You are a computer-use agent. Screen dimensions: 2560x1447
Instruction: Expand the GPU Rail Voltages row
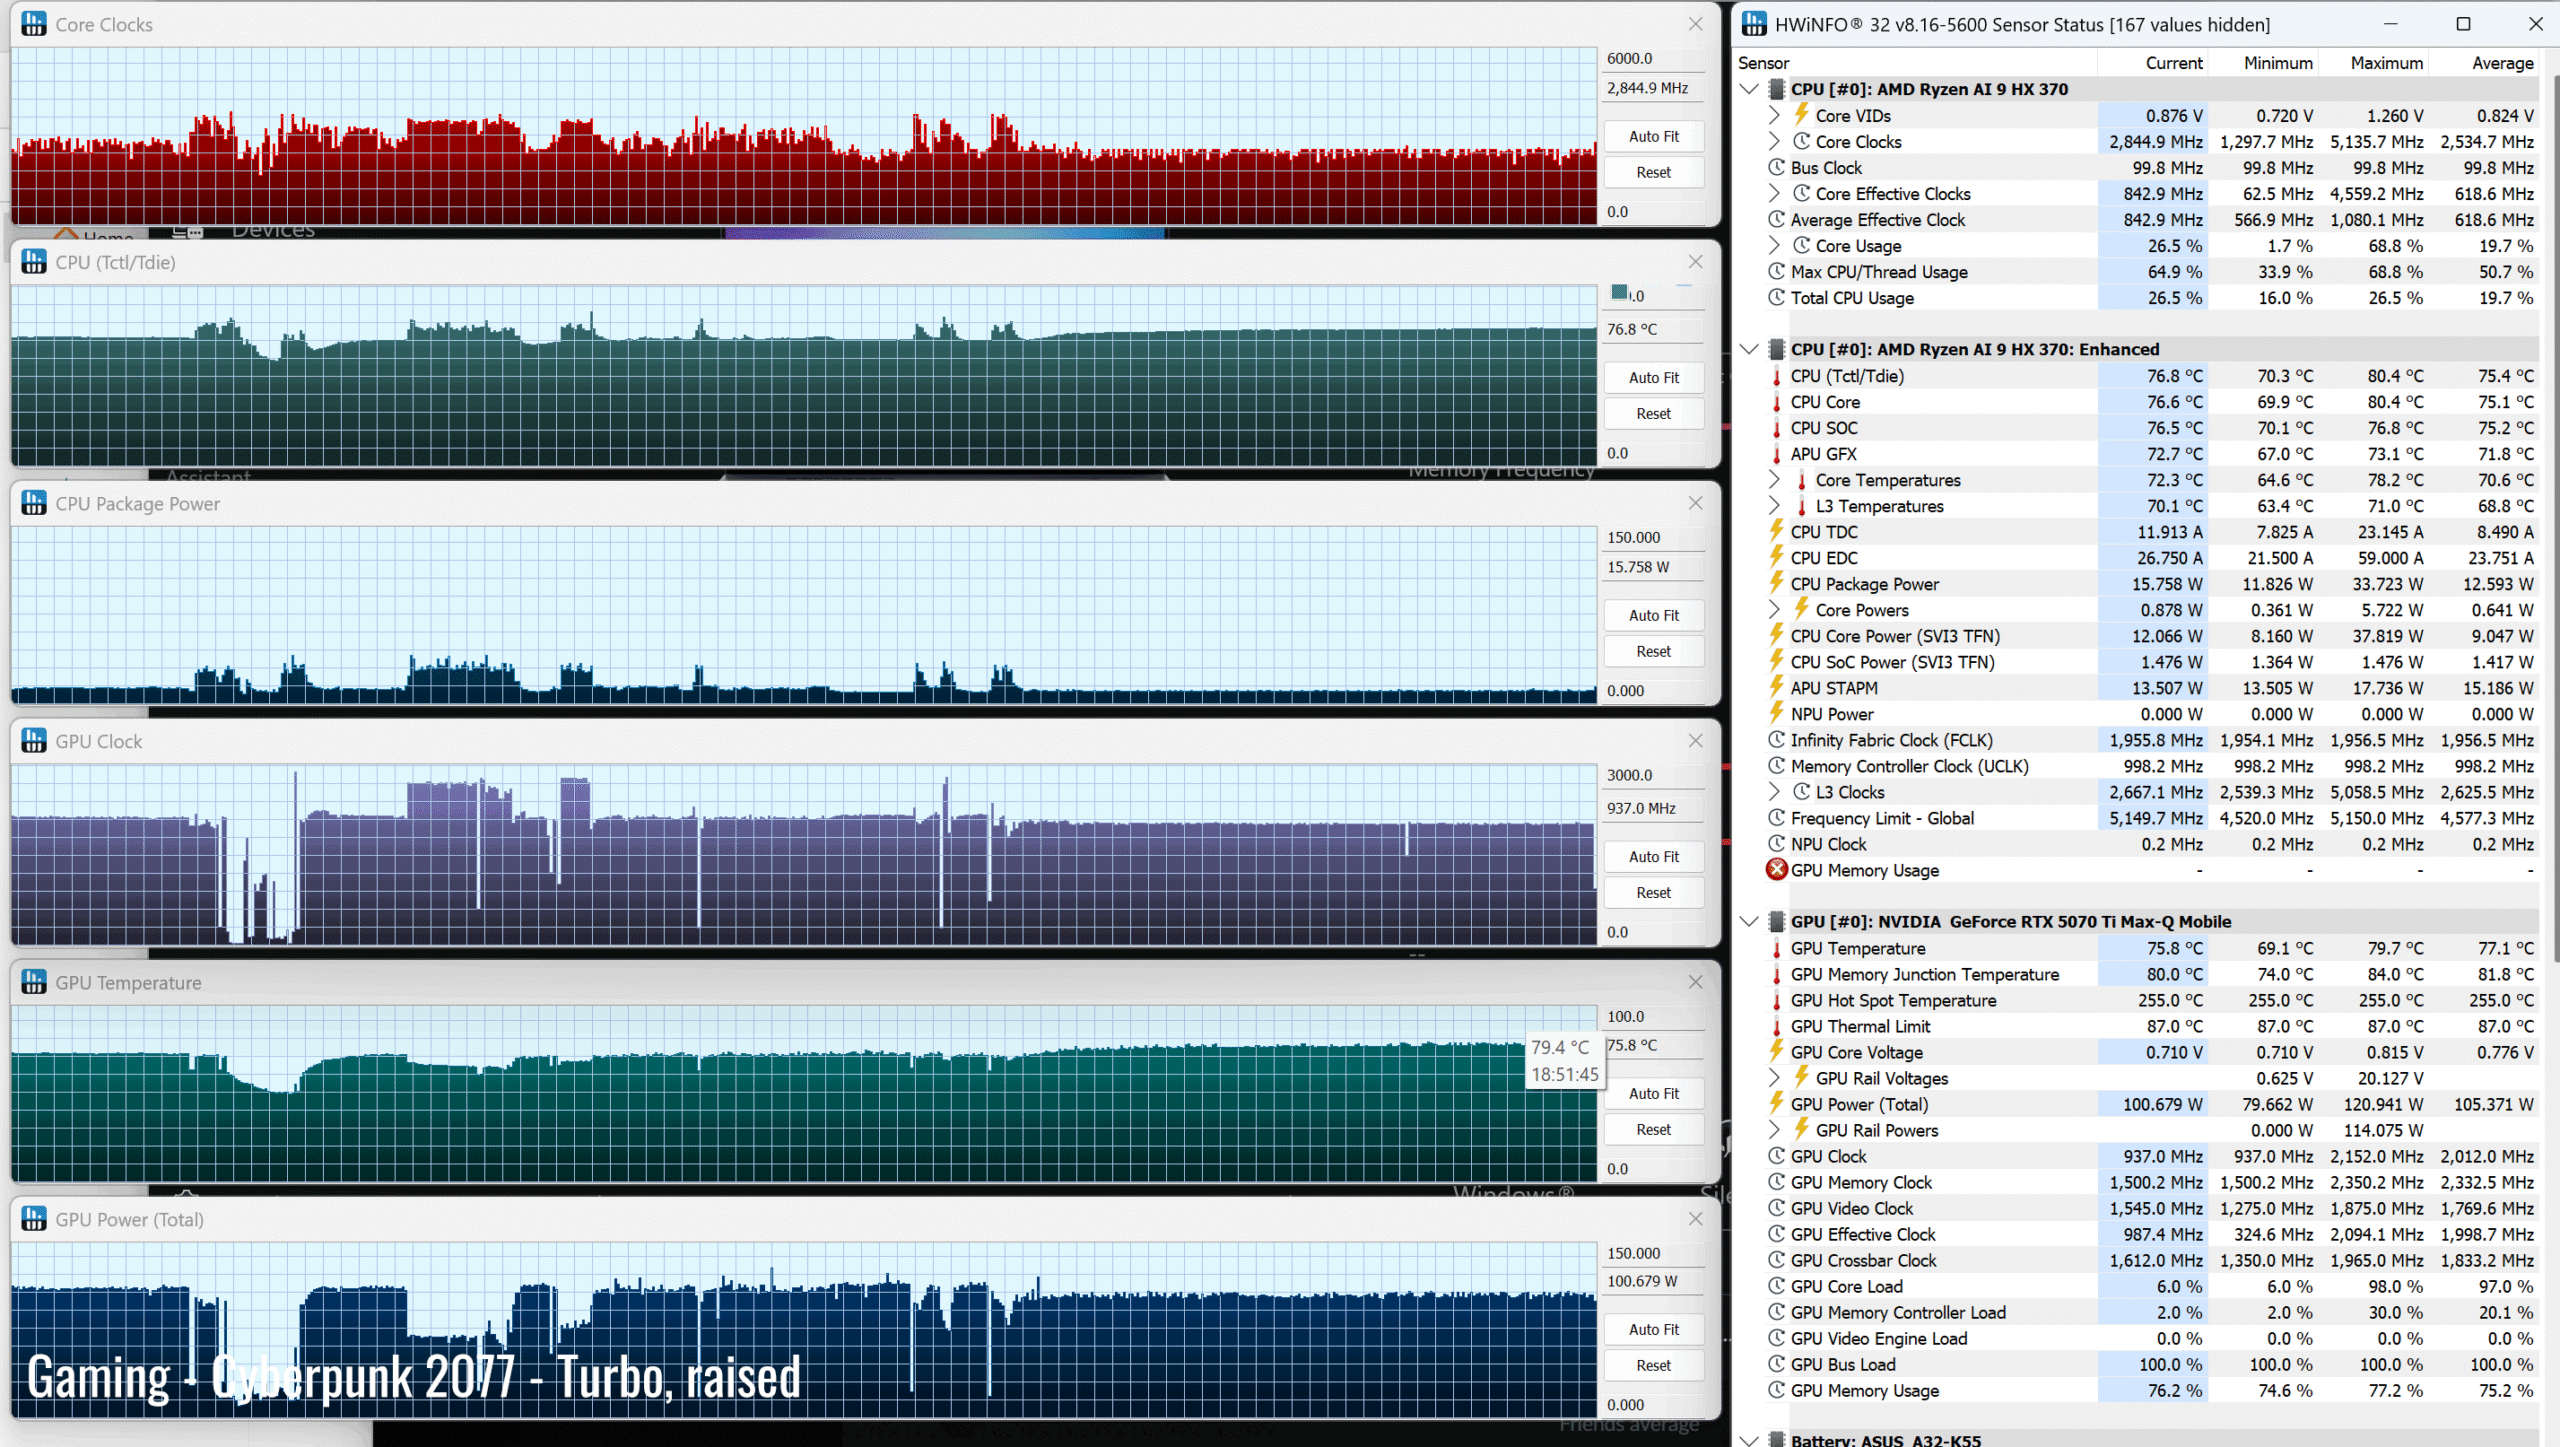1774,1078
